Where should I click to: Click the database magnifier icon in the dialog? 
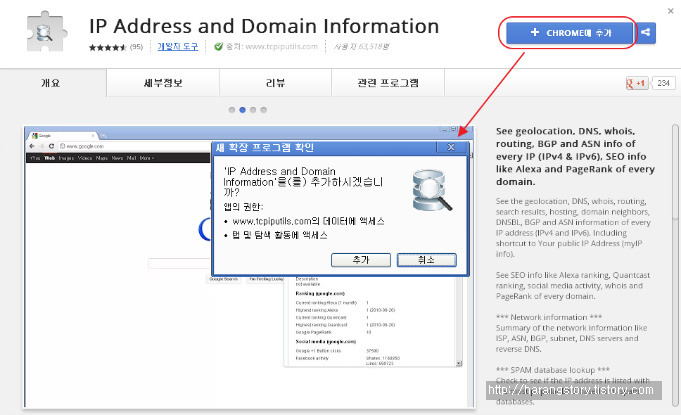(432, 191)
